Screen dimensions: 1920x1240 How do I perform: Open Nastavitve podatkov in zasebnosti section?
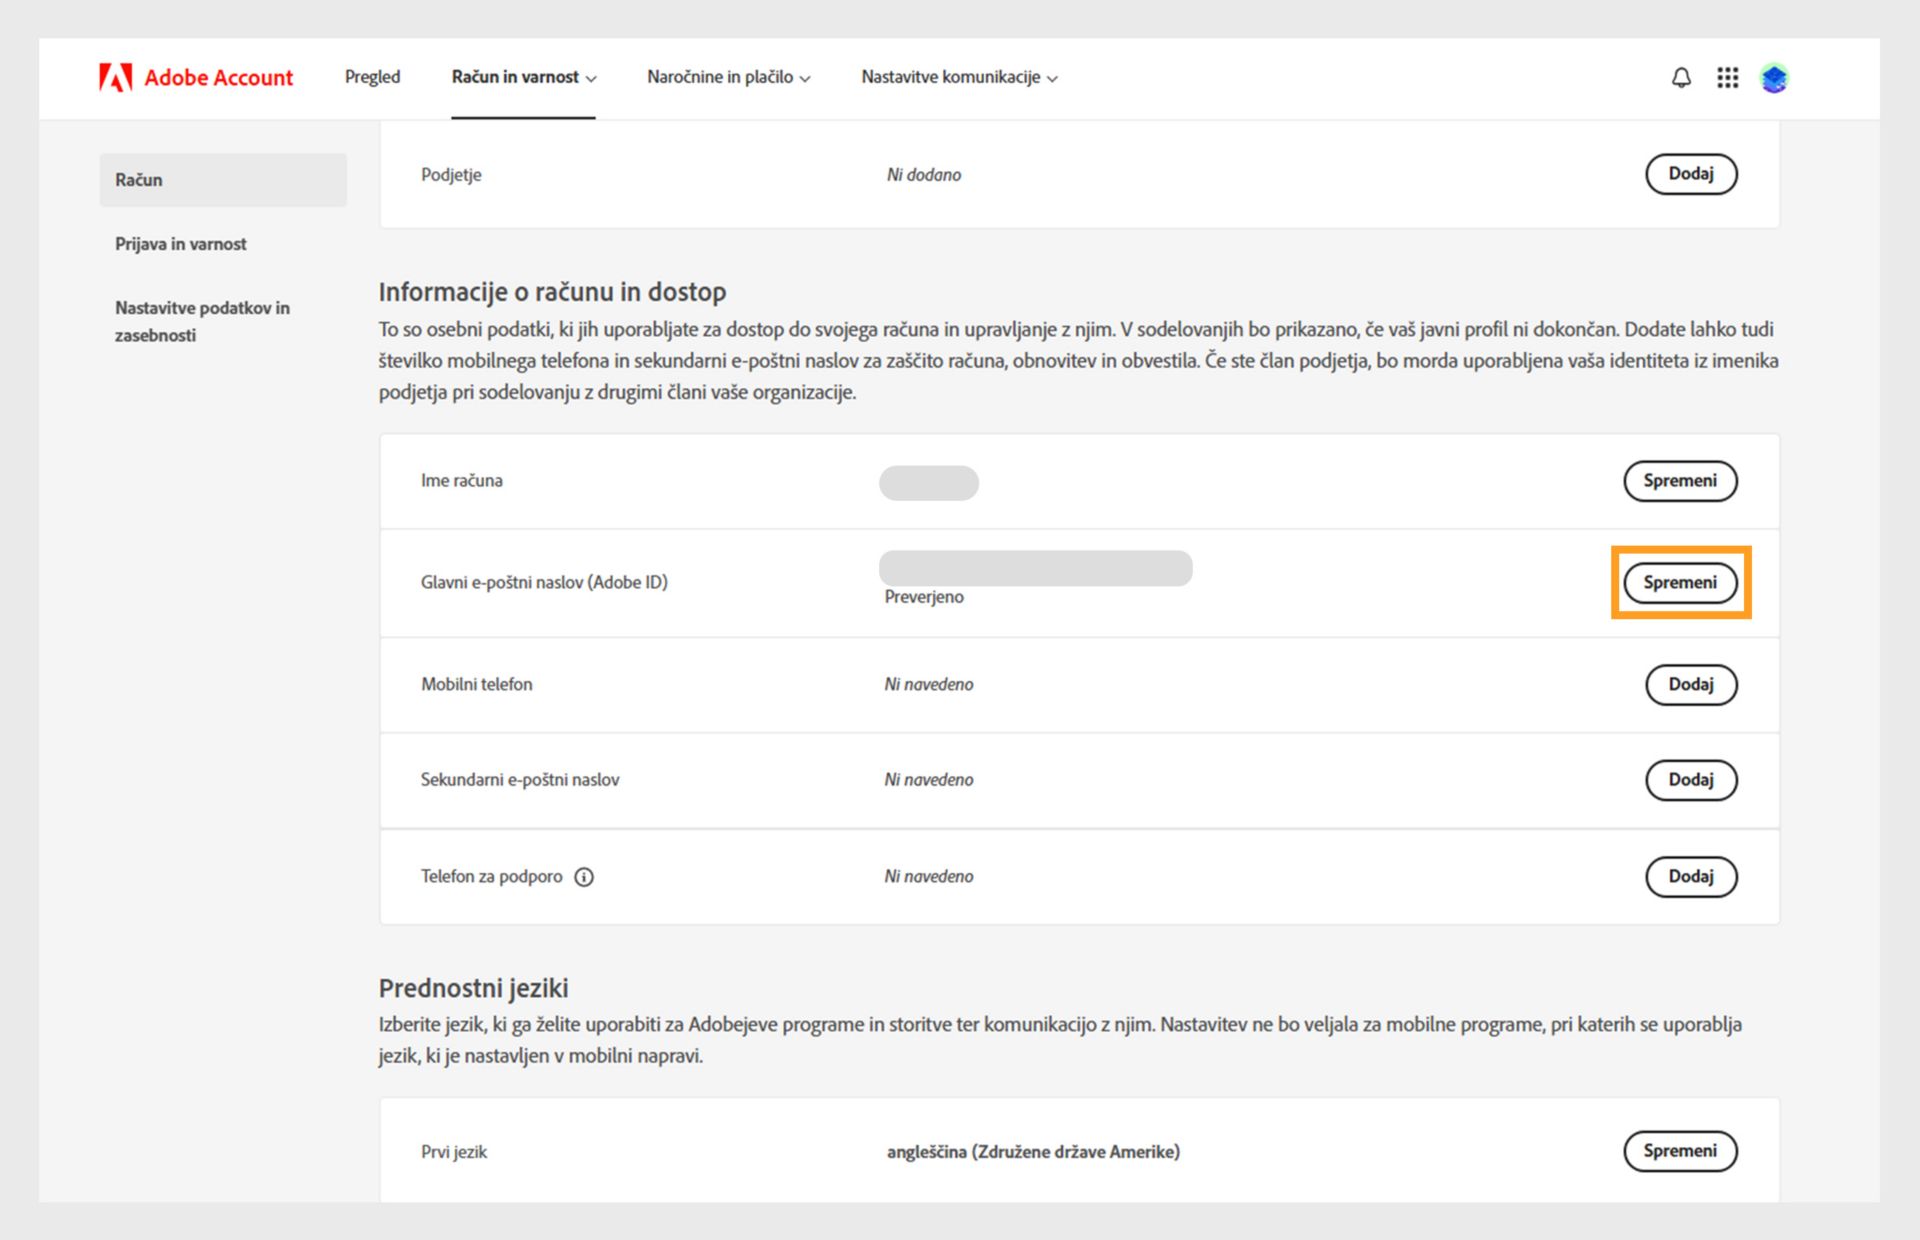(202, 321)
